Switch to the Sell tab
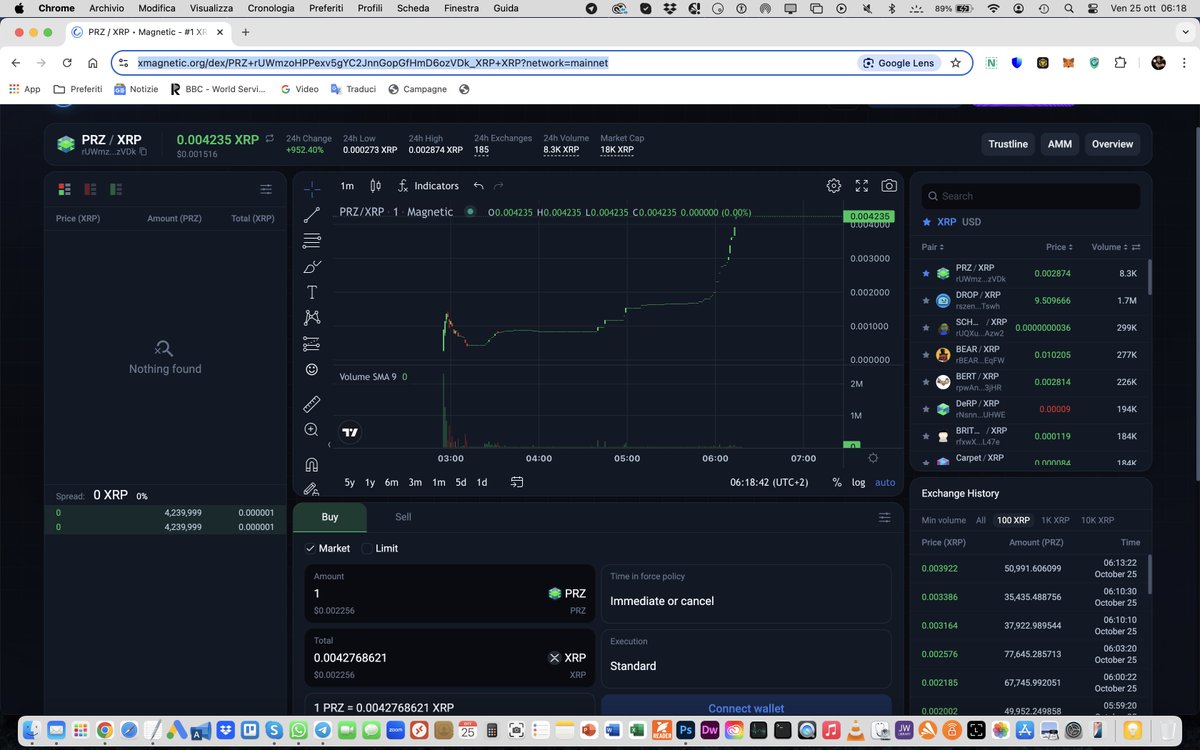Image resolution: width=1200 pixels, height=750 pixels. tap(403, 517)
